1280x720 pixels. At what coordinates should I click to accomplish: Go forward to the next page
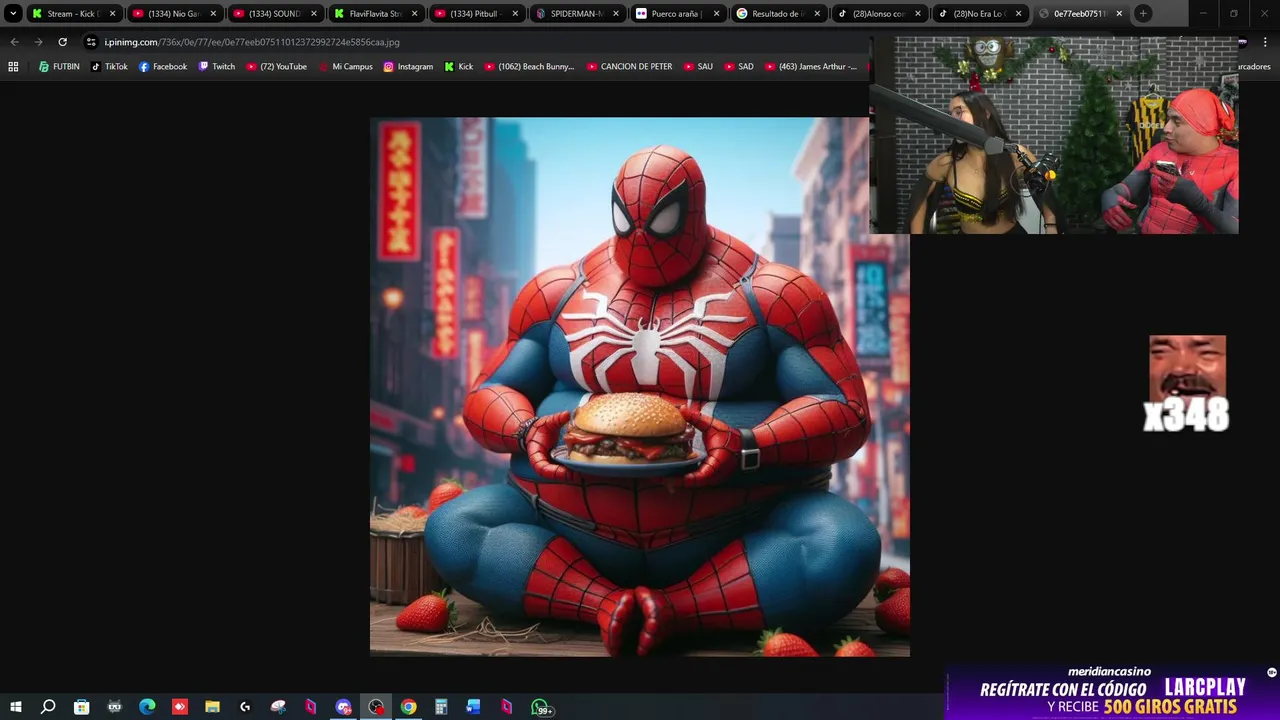[x=38, y=42]
